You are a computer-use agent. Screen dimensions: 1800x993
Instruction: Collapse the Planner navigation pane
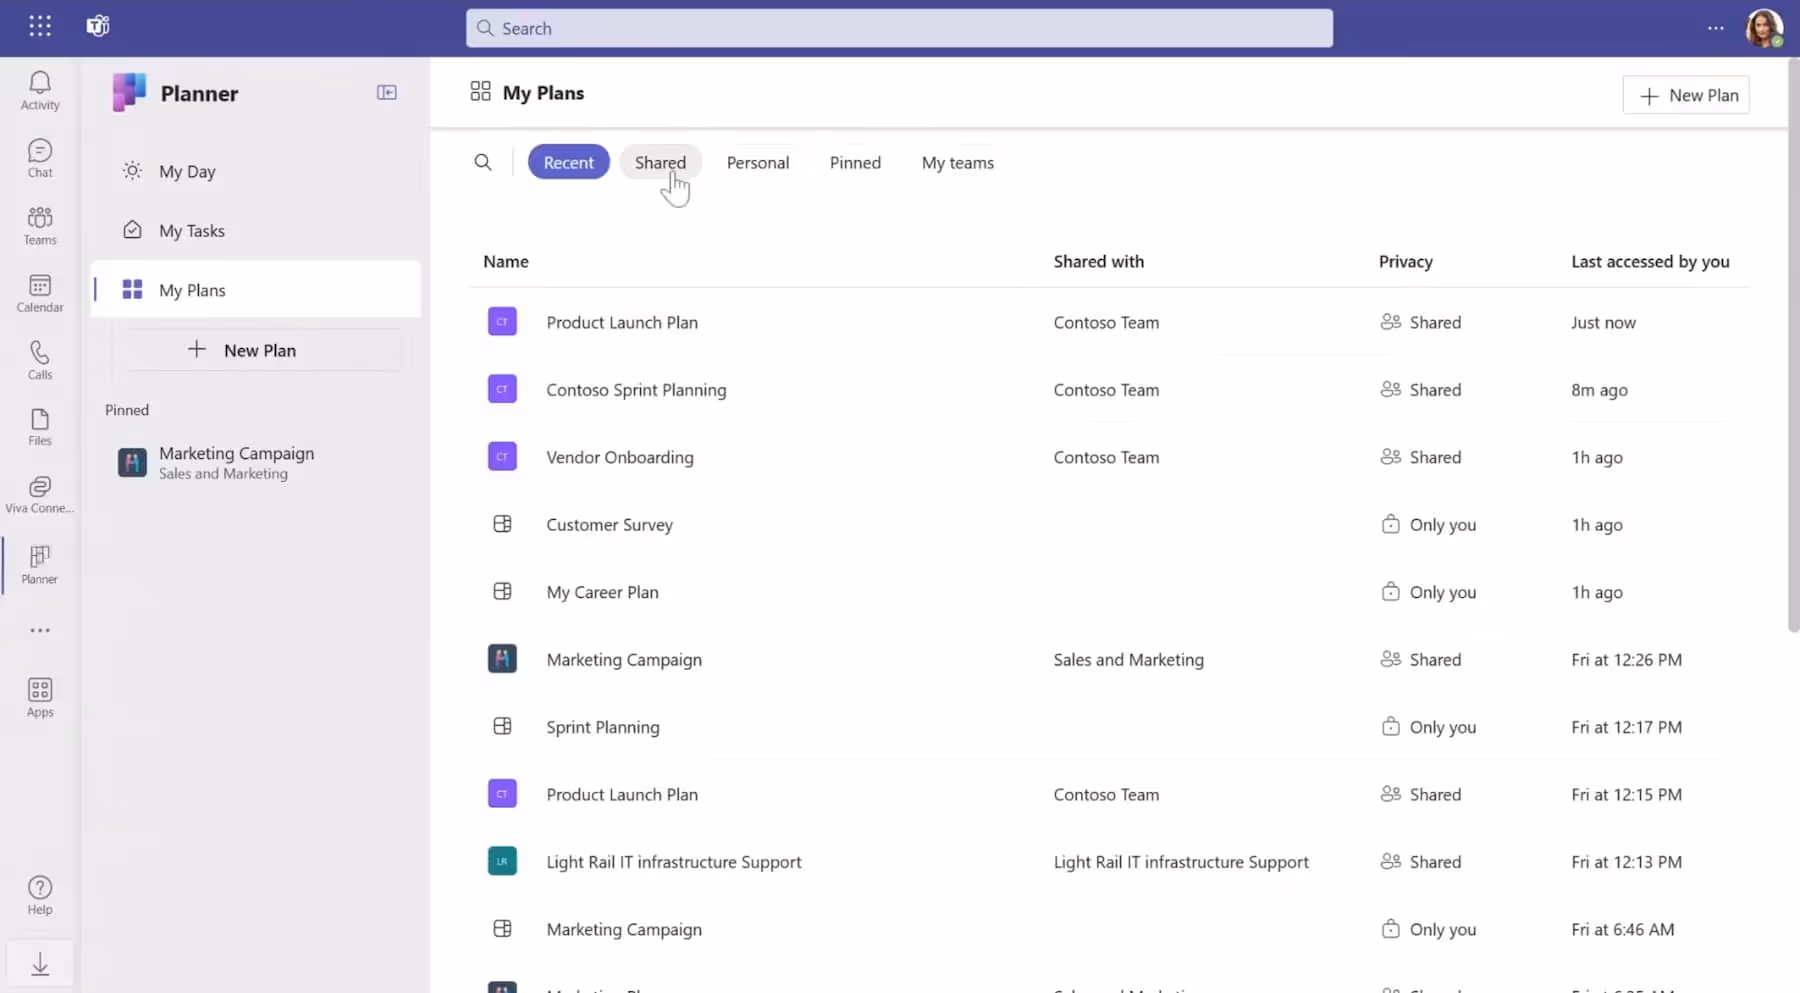tap(387, 92)
